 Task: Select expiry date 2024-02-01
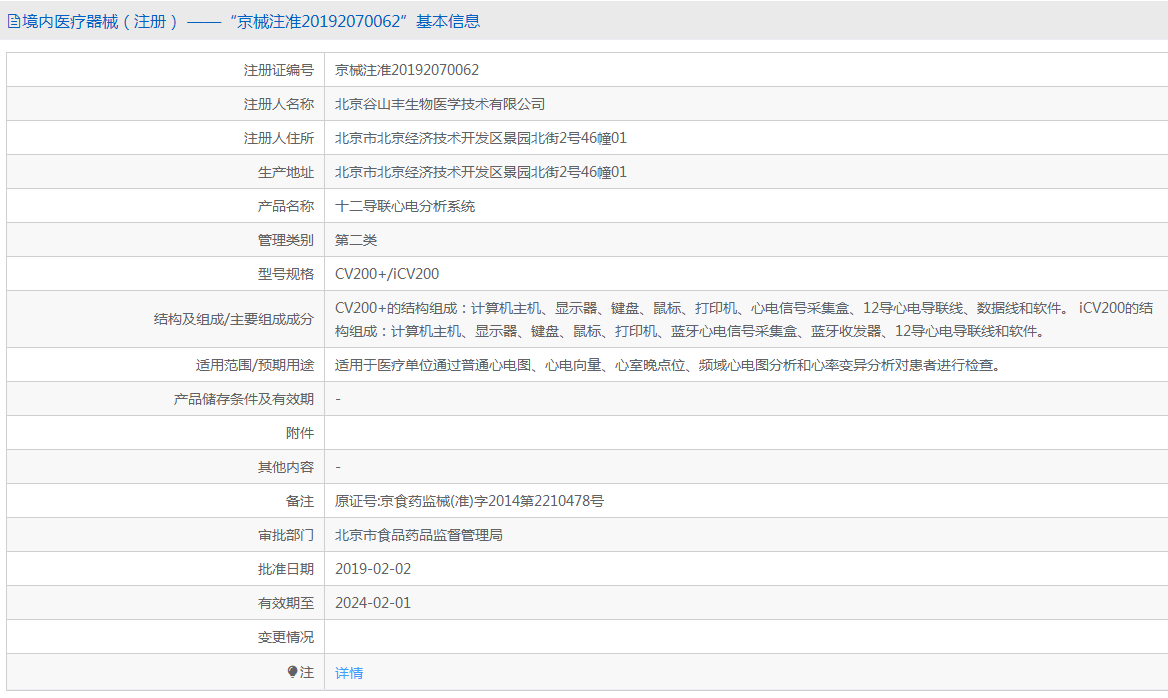click(x=372, y=603)
